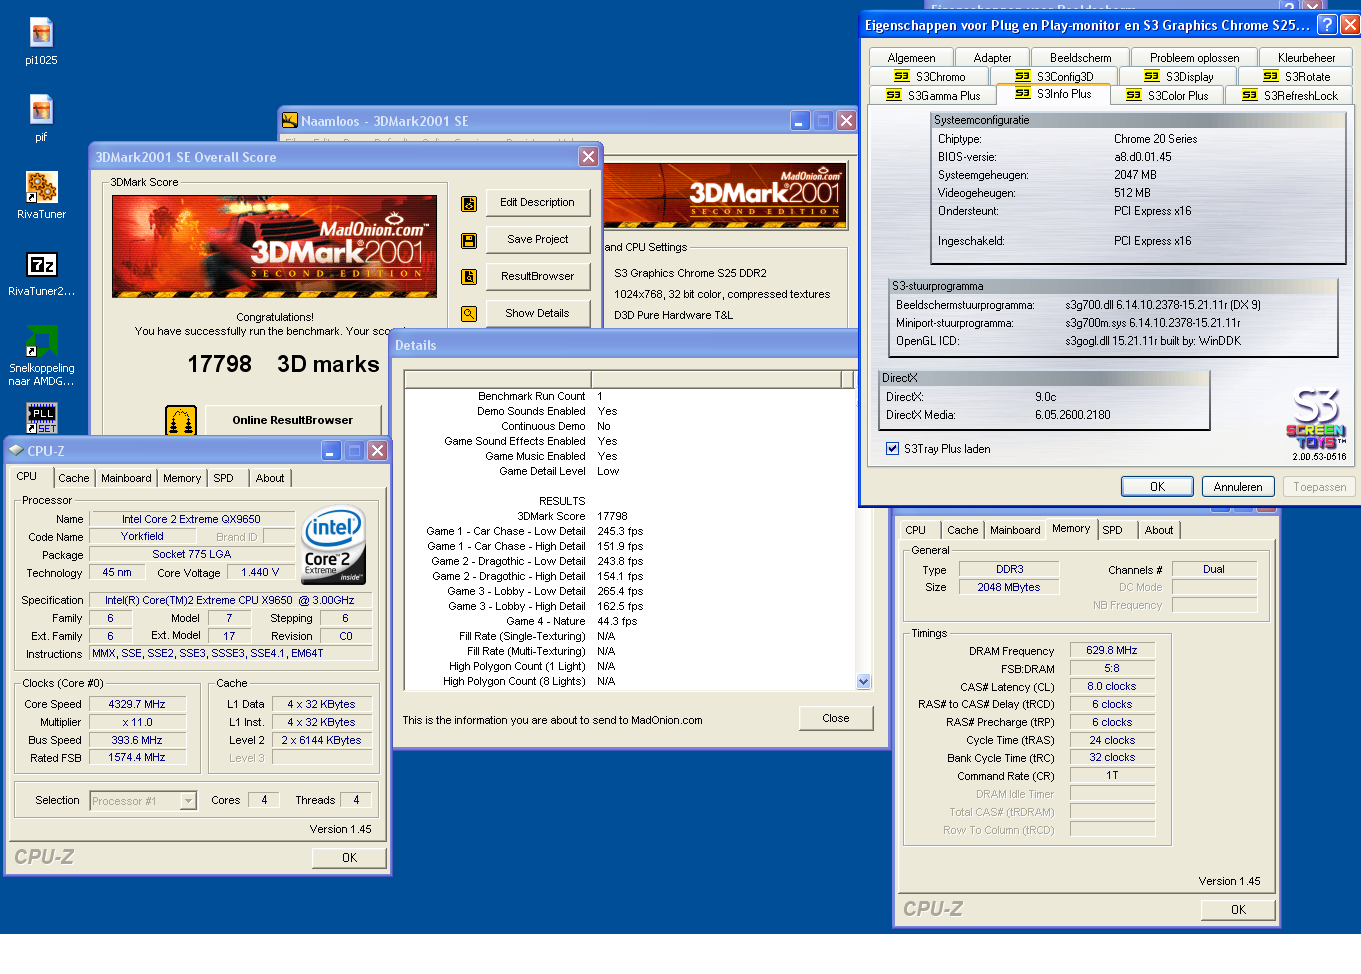The image size is (1361, 974).
Task: Click OK in the right CPU-Z window
Action: coord(1238,910)
